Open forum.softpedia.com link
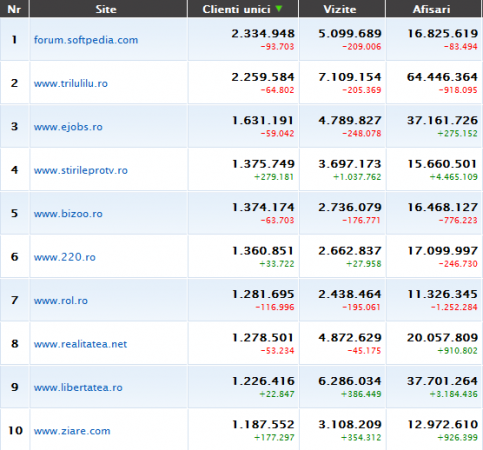This screenshot has height=450, width=483. [86, 40]
